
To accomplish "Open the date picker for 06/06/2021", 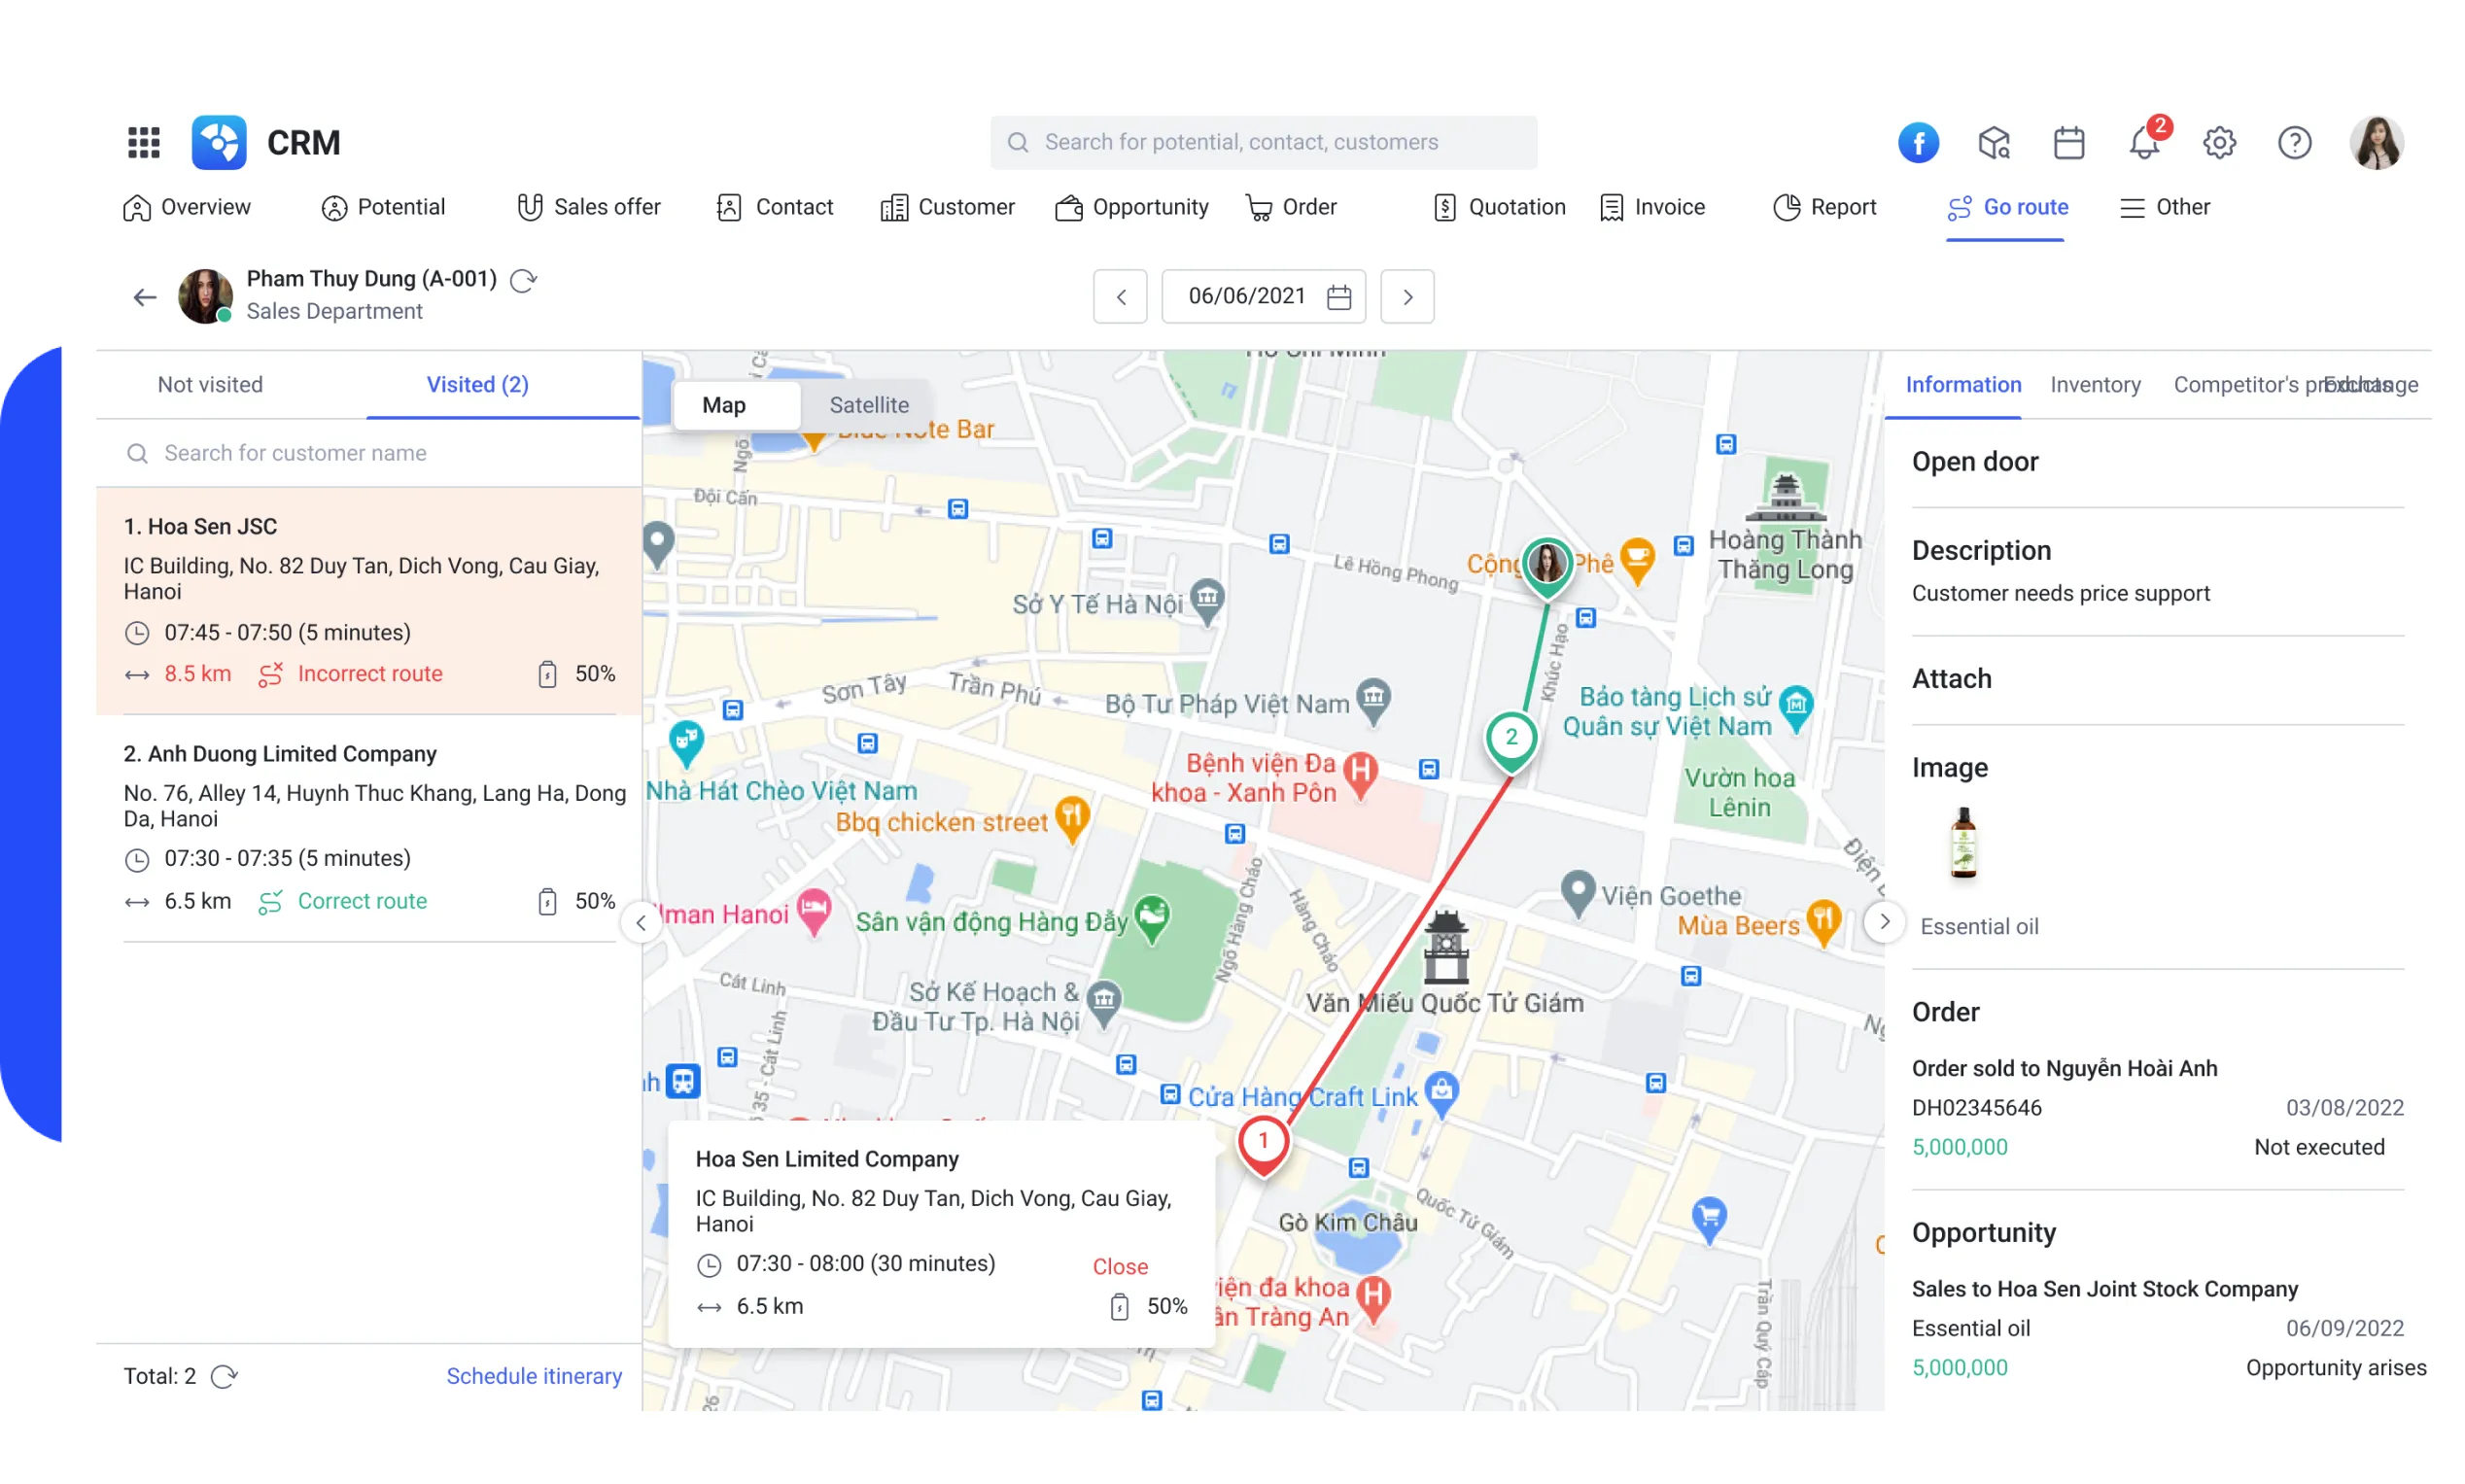I will [x=1338, y=296].
